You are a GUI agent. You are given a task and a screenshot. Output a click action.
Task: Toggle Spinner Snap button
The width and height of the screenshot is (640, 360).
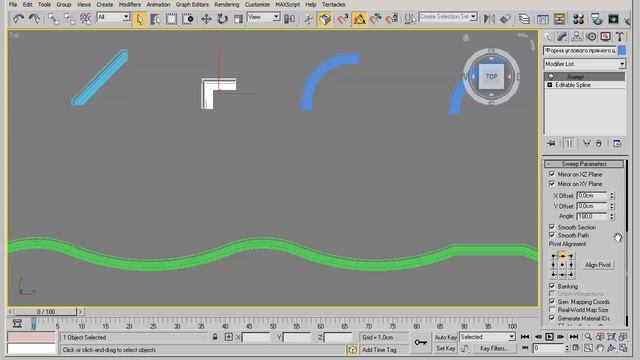(392, 19)
